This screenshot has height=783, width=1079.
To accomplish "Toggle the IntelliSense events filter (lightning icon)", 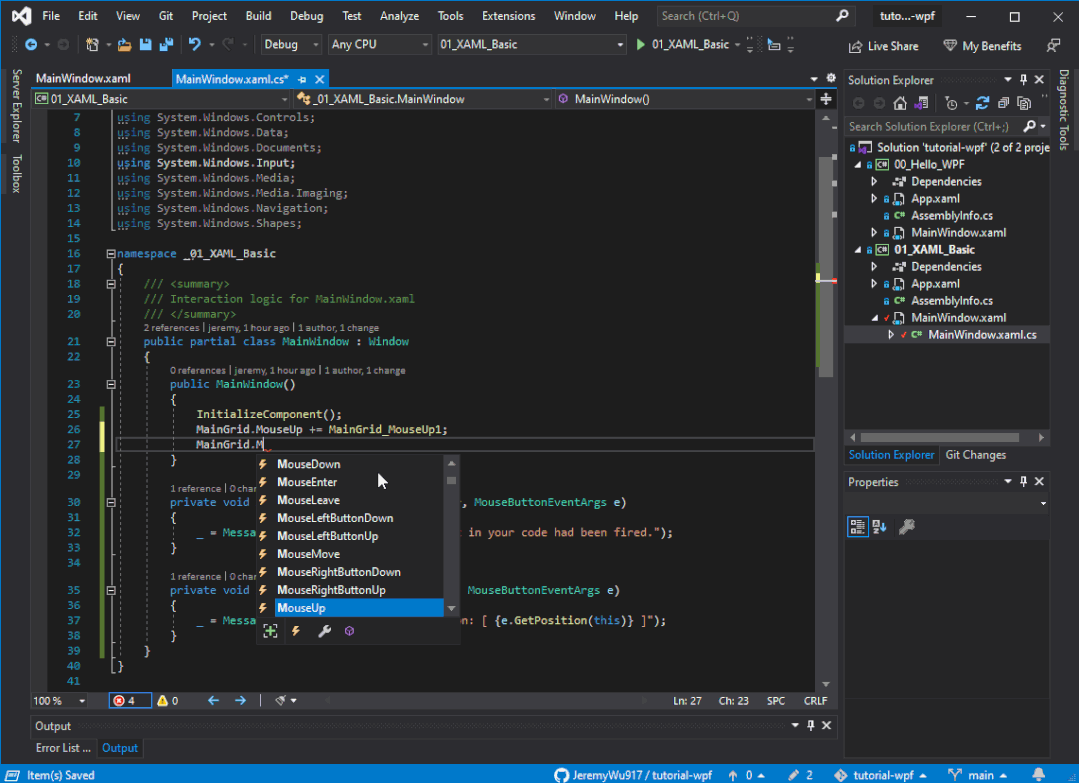I will pyautogui.click(x=297, y=631).
